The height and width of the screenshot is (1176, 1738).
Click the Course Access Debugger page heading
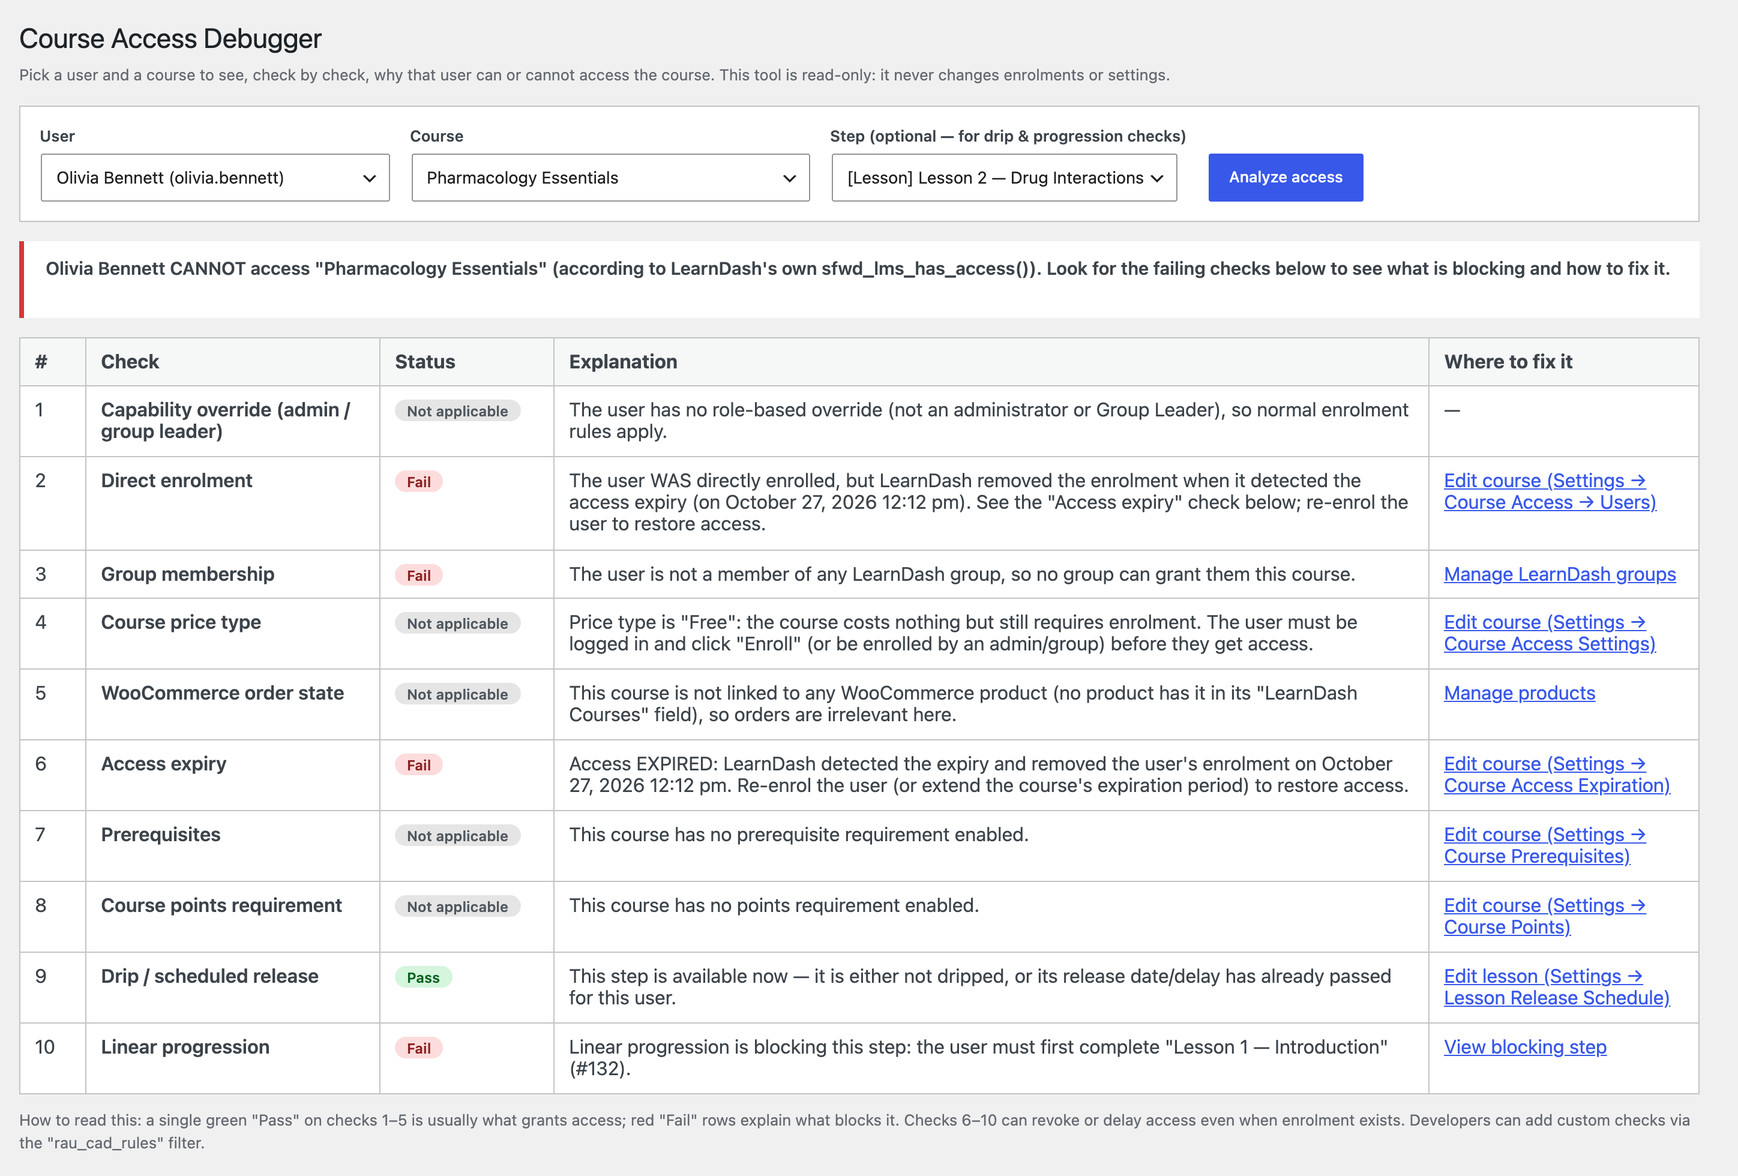(x=170, y=38)
